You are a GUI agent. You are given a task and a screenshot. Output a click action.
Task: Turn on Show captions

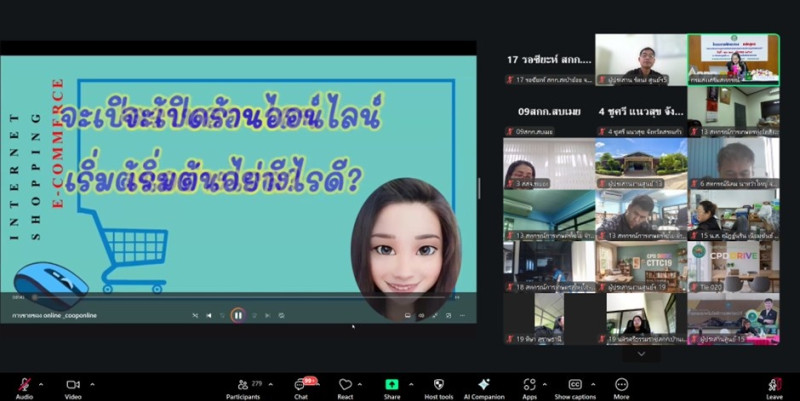(x=575, y=385)
